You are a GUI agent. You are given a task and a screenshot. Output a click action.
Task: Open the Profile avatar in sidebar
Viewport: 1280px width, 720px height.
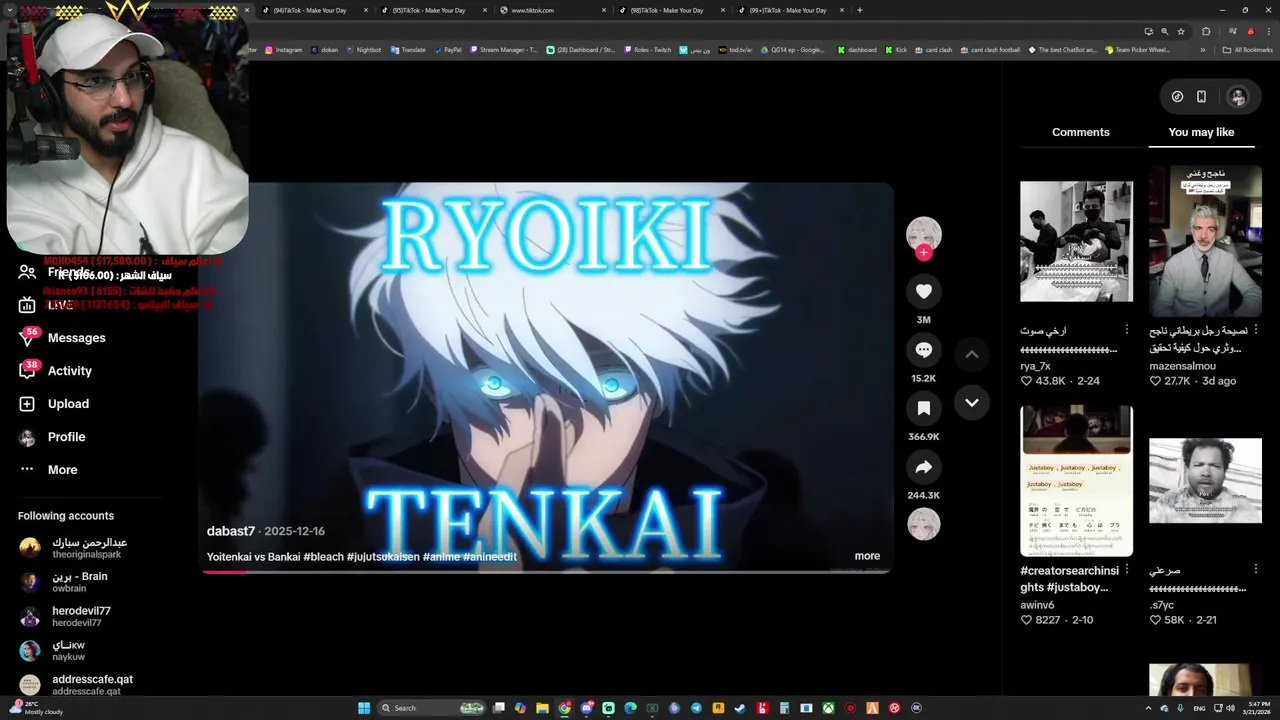coord(27,437)
